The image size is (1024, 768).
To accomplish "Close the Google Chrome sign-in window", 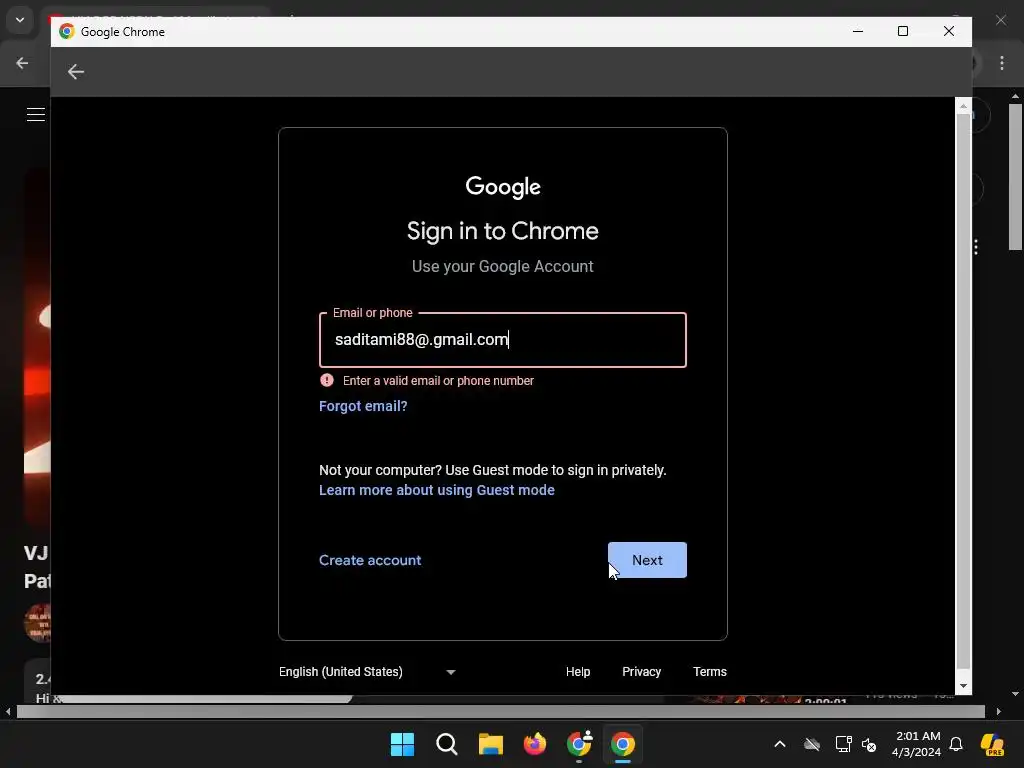I will [949, 31].
